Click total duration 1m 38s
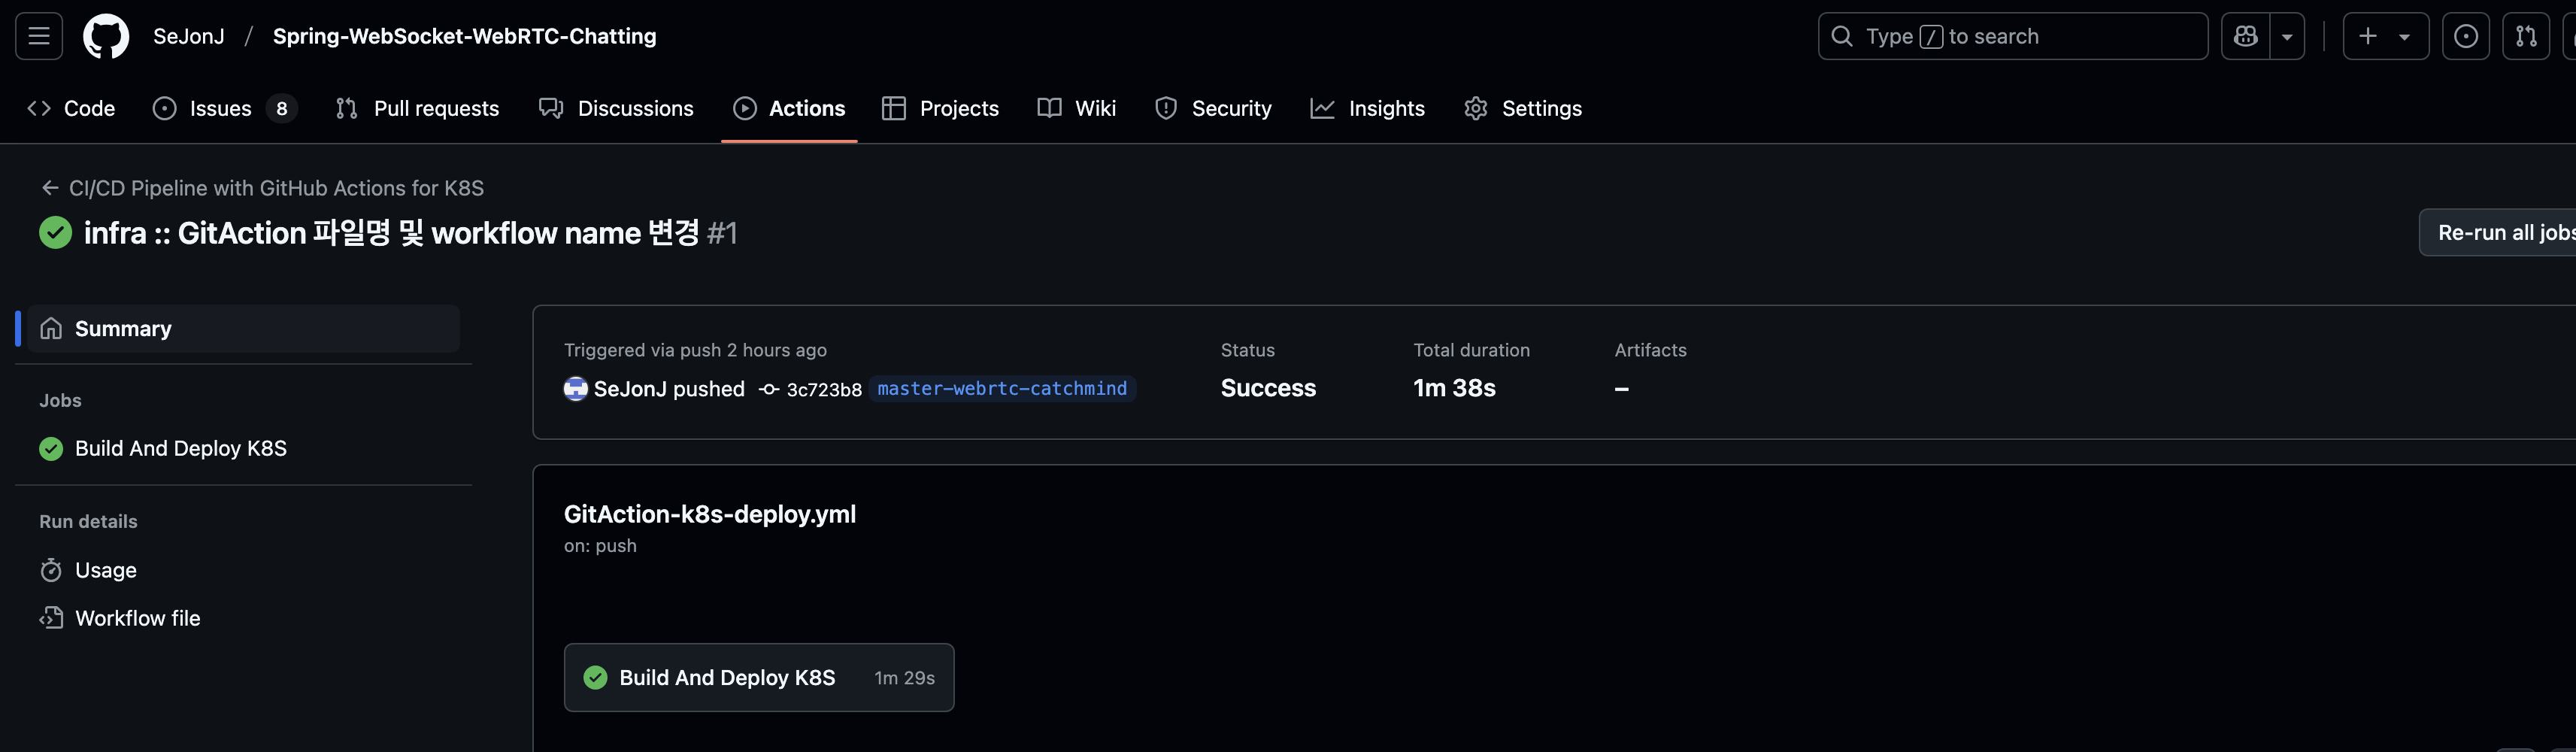The width and height of the screenshot is (2576, 752). tap(1454, 388)
